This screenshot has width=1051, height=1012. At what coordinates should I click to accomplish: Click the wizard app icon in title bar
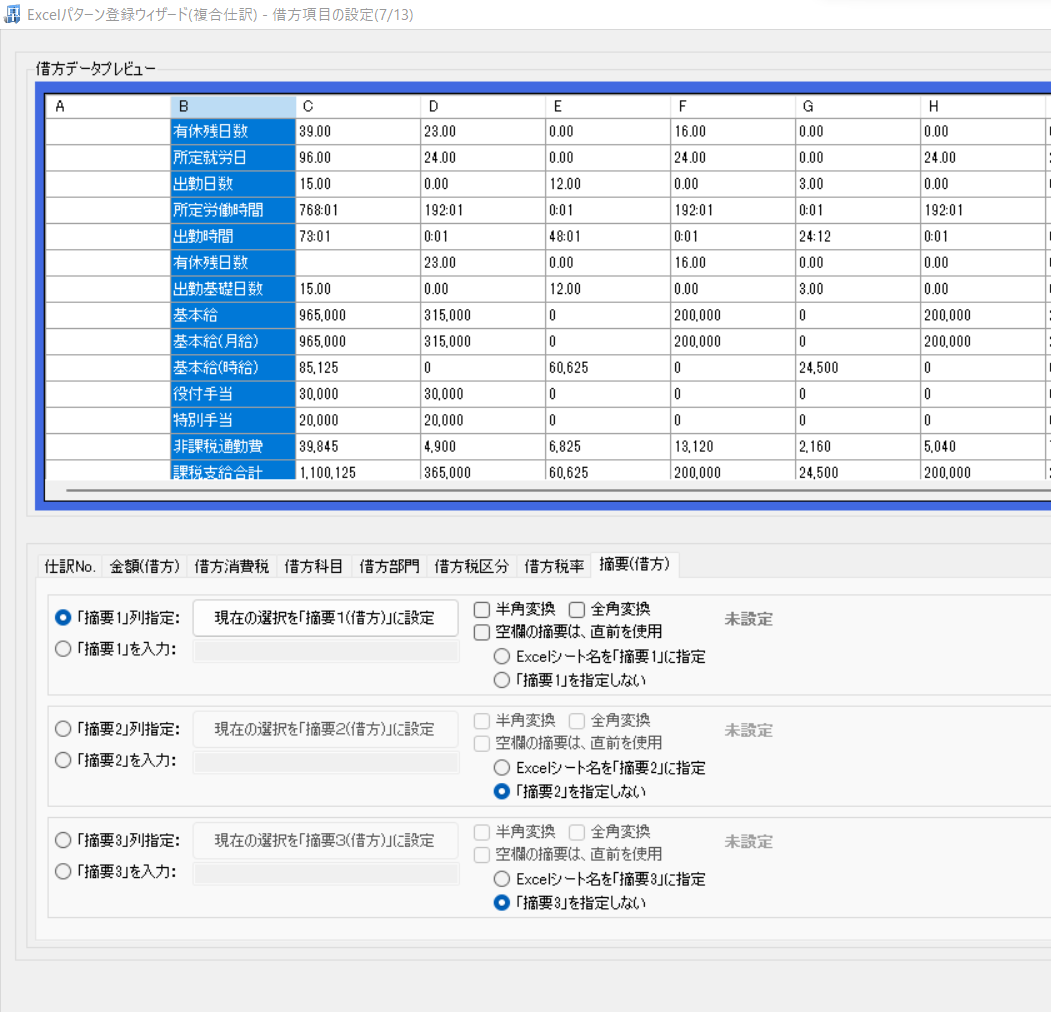click(12, 14)
